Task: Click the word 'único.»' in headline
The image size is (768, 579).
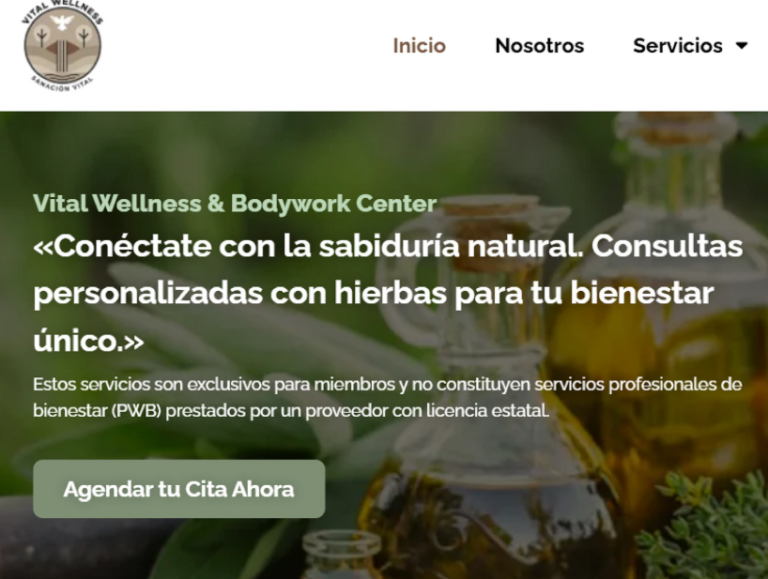Action: point(89,340)
